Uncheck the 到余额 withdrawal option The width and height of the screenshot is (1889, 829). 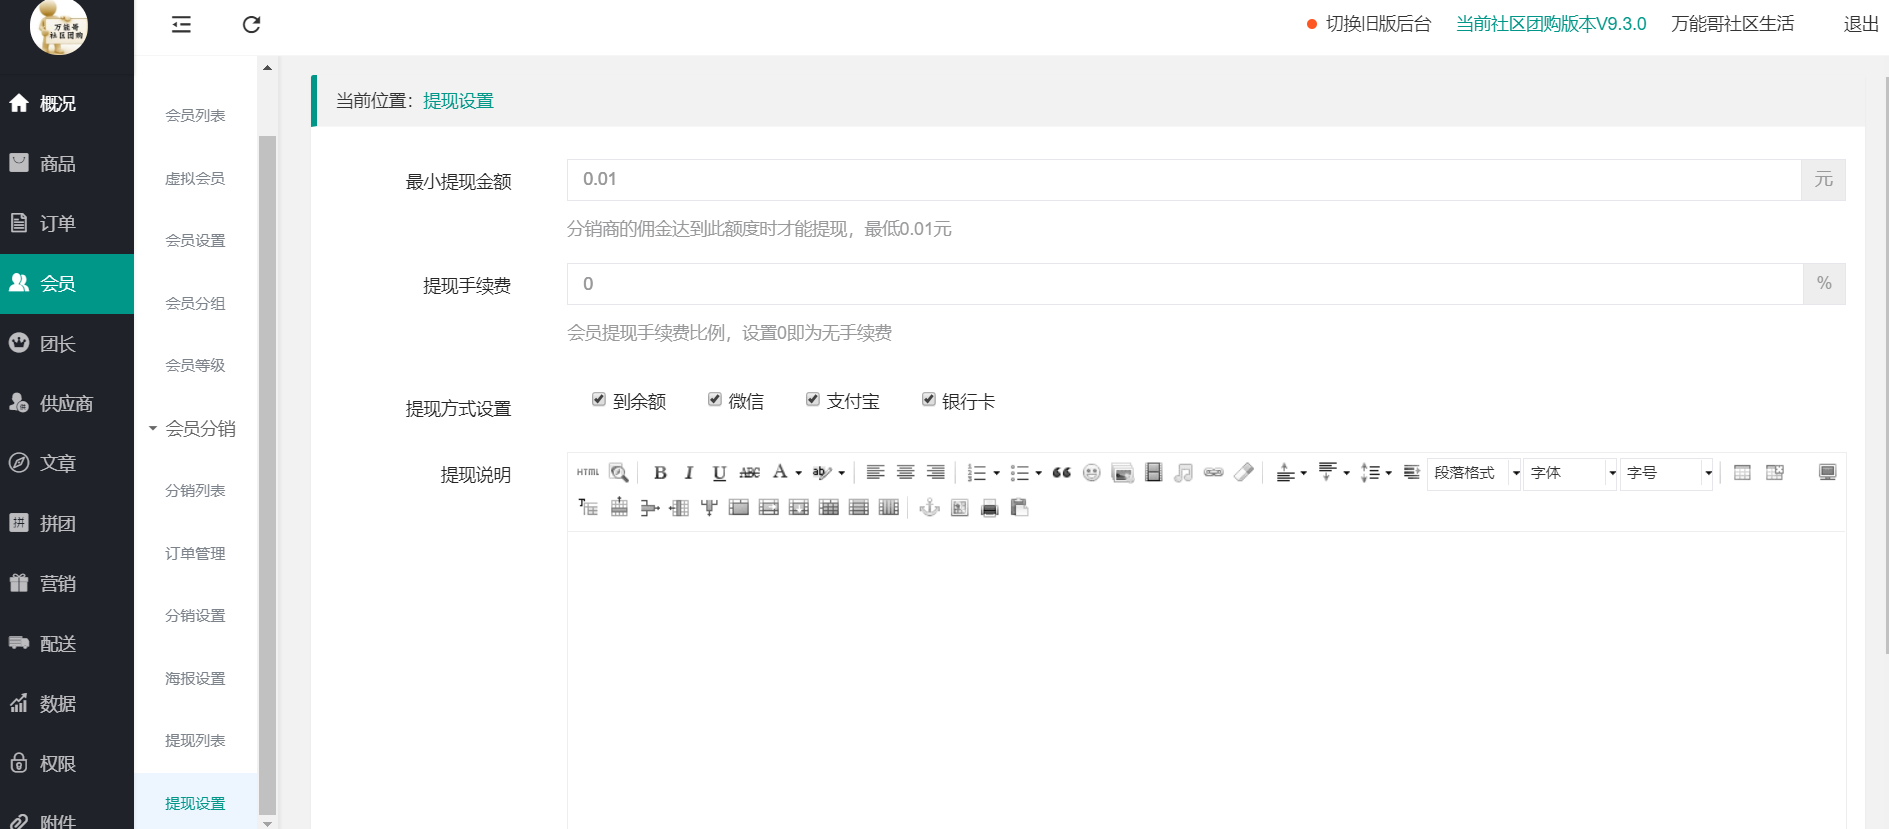click(599, 400)
